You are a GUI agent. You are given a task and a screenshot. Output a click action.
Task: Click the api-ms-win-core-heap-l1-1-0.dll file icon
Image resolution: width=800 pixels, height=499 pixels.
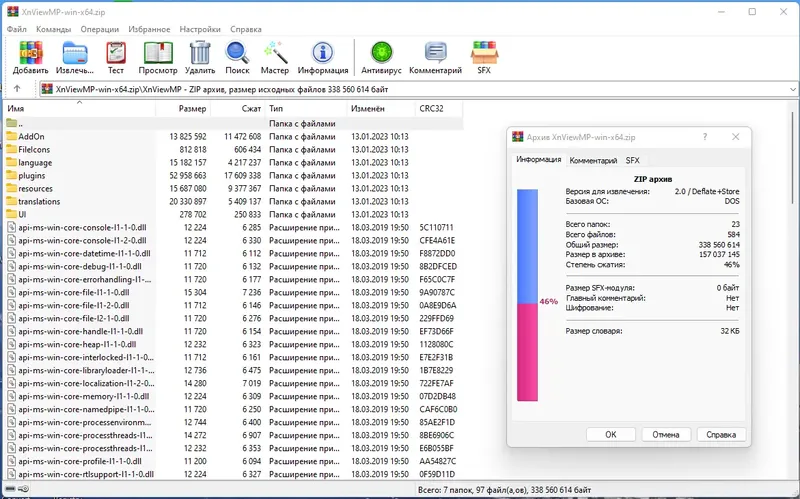(x=11, y=344)
